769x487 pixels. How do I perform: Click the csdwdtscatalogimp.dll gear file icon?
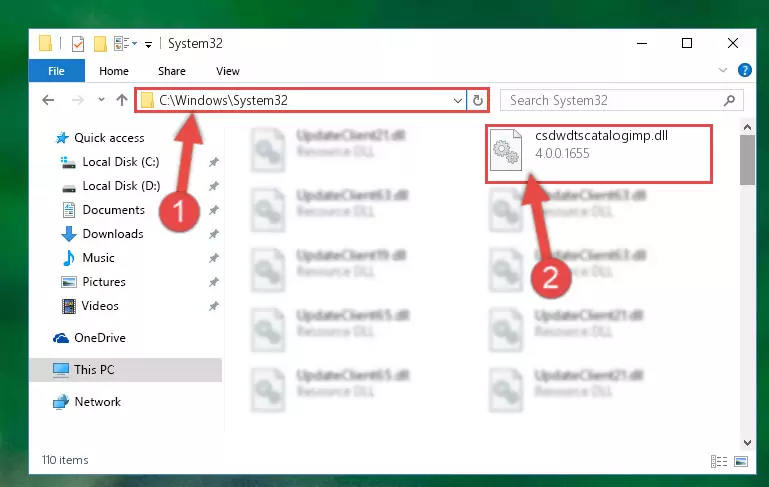pyautogui.click(x=506, y=150)
